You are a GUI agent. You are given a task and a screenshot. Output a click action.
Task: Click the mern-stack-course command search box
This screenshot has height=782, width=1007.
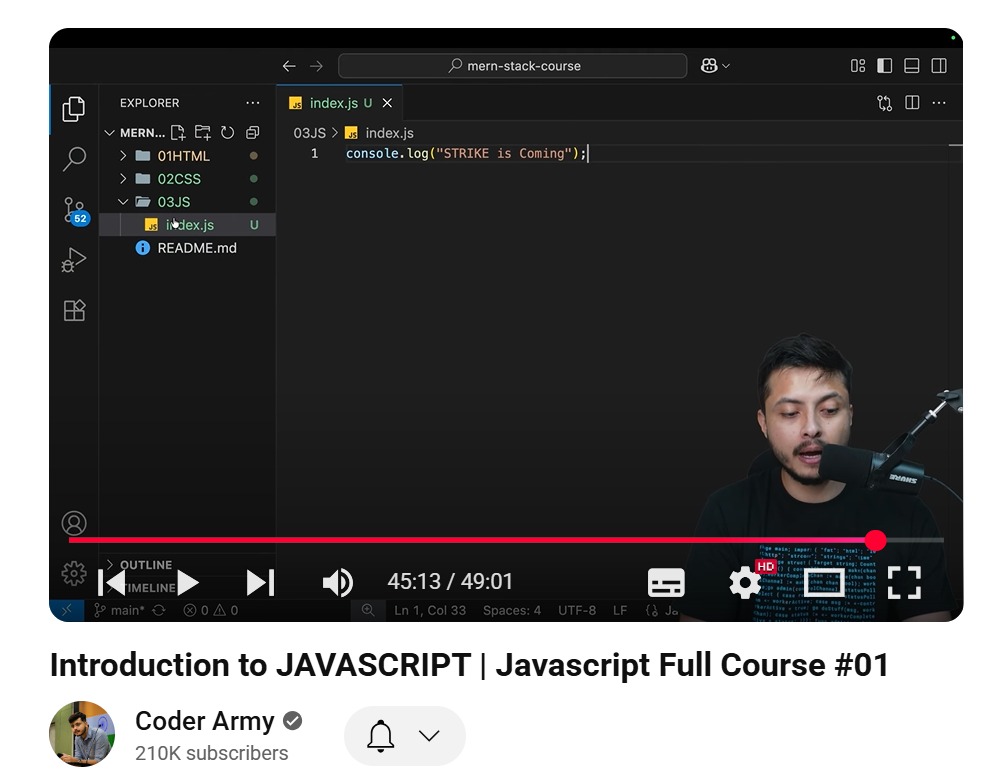[512, 66]
